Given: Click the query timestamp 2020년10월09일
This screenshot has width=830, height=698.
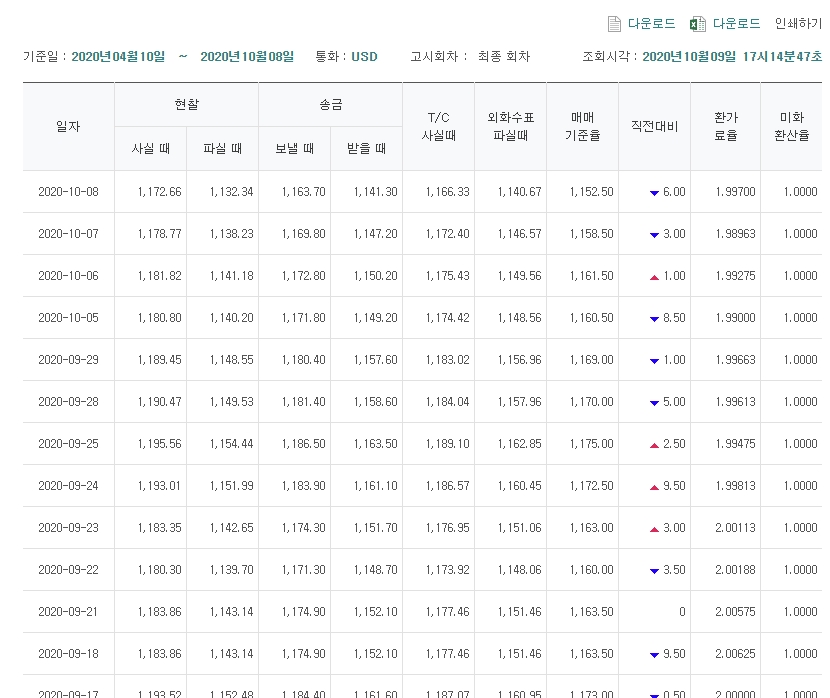Looking at the screenshot, I should (x=689, y=57).
